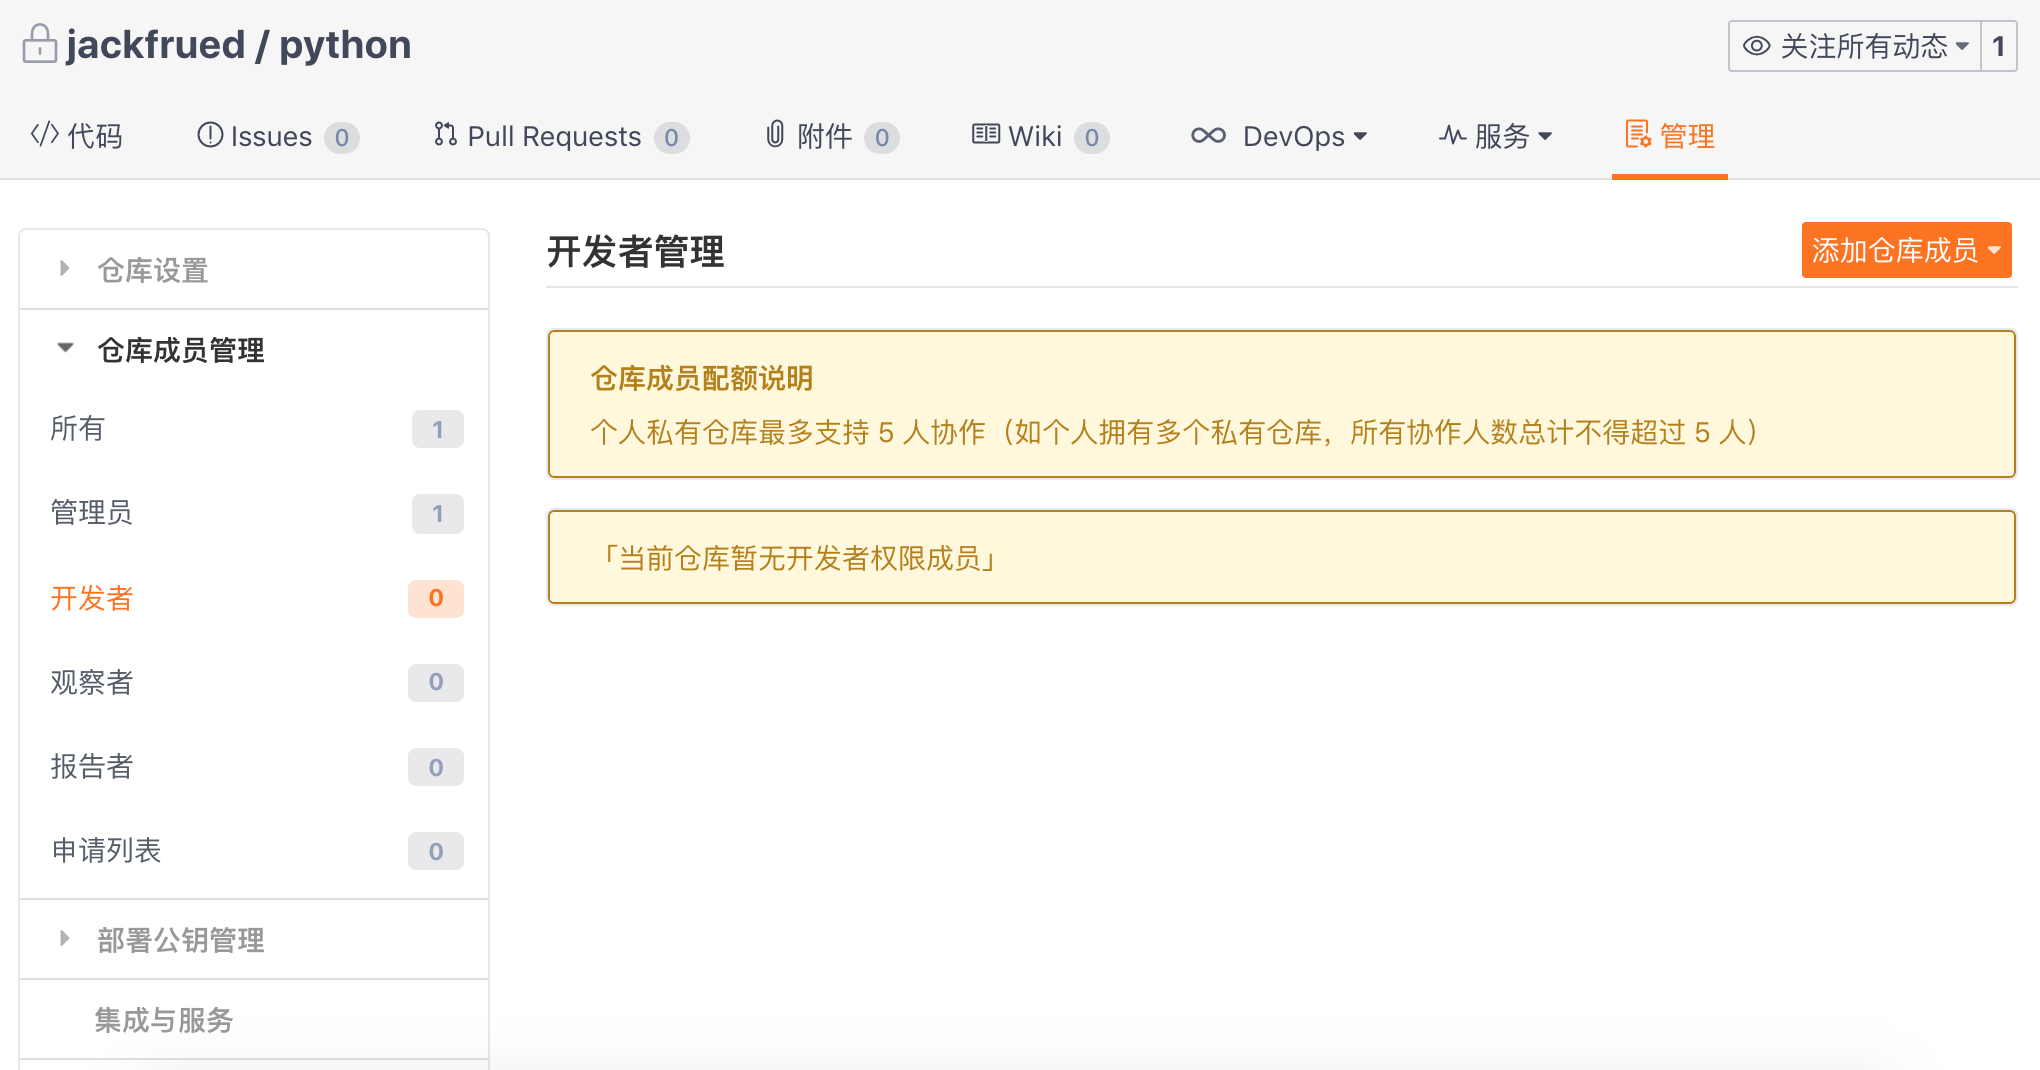Image resolution: width=2040 pixels, height=1070 pixels.
Task: Click the infinity icon for DevOps
Action: point(1208,136)
